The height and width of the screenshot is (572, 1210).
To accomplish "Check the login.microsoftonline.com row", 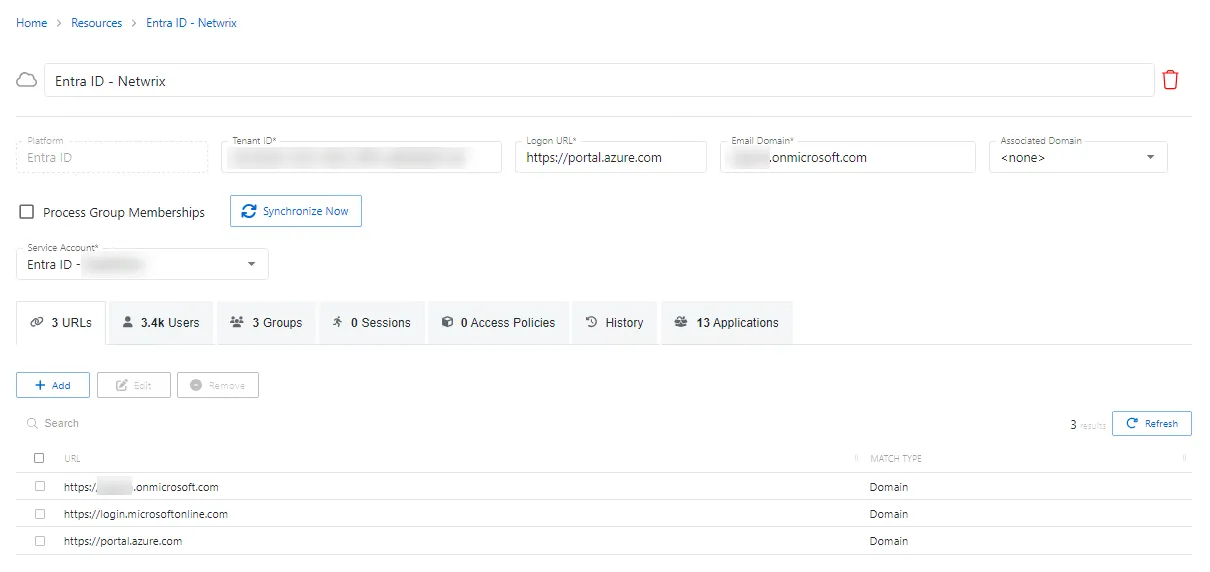I will click(40, 513).
